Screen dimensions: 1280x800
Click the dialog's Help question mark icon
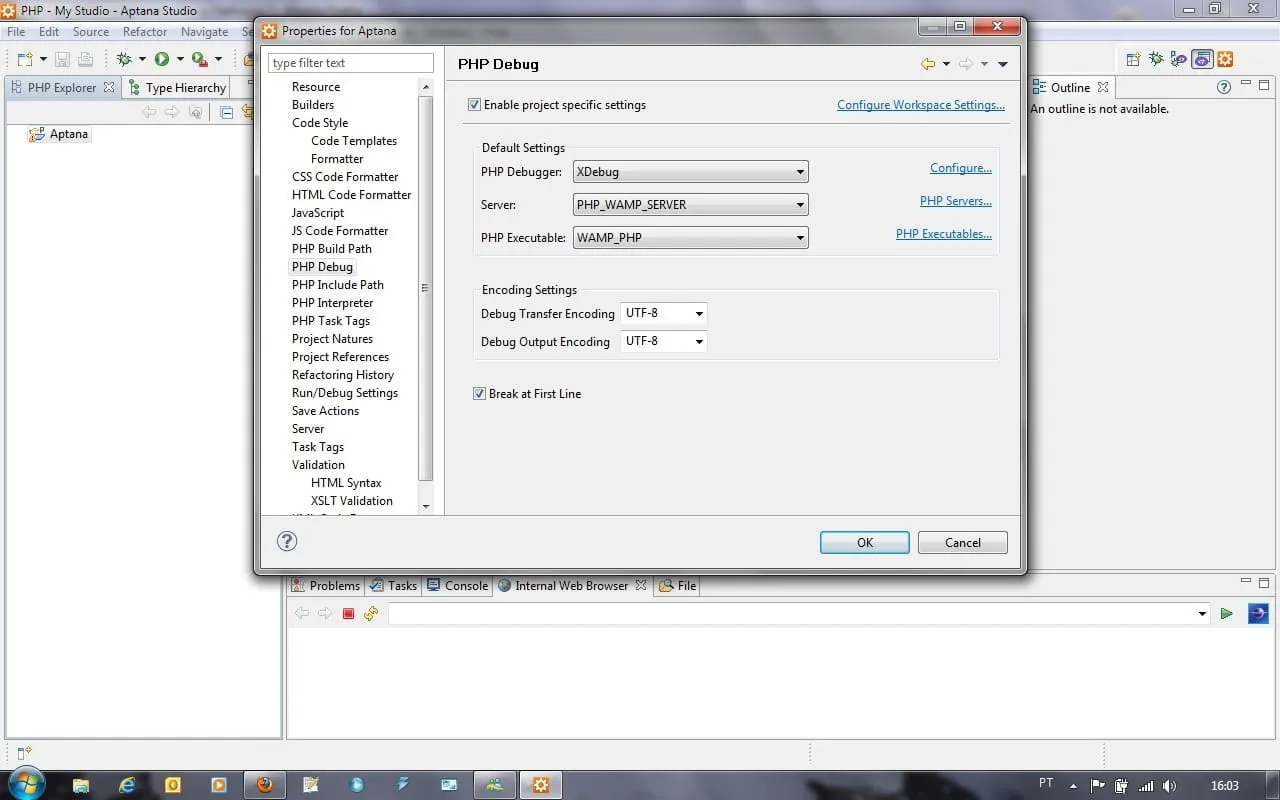287,541
